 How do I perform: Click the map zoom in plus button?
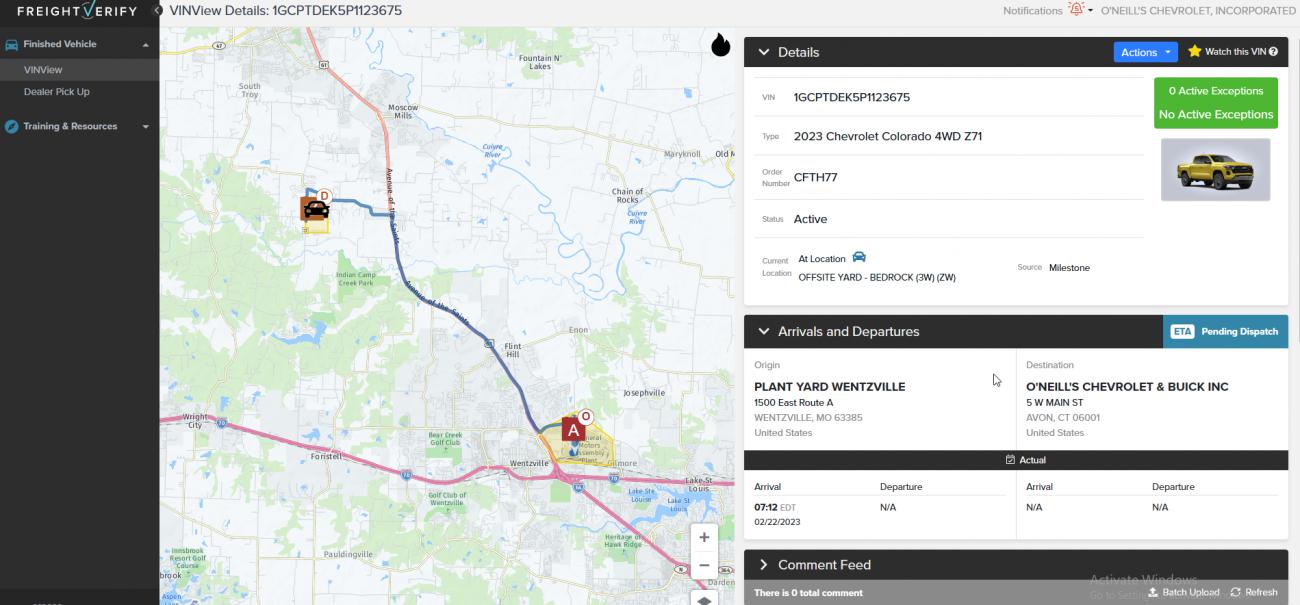click(704, 537)
